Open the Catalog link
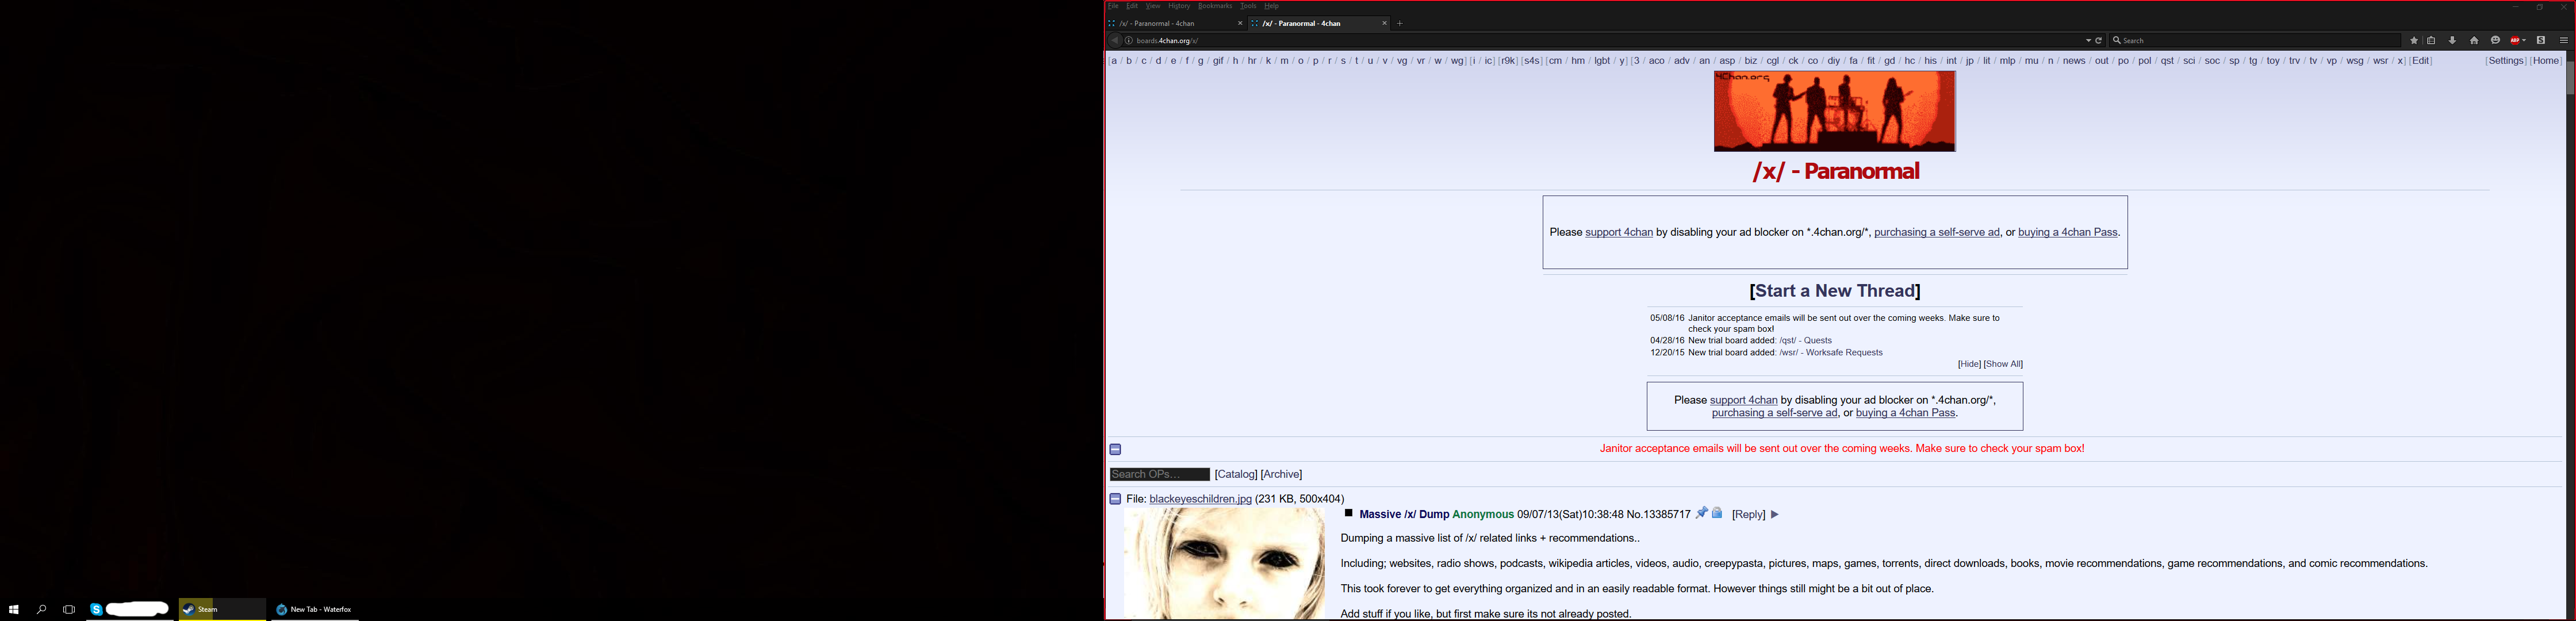The height and width of the screenshot is (621, 2576). pos(1236,475)
